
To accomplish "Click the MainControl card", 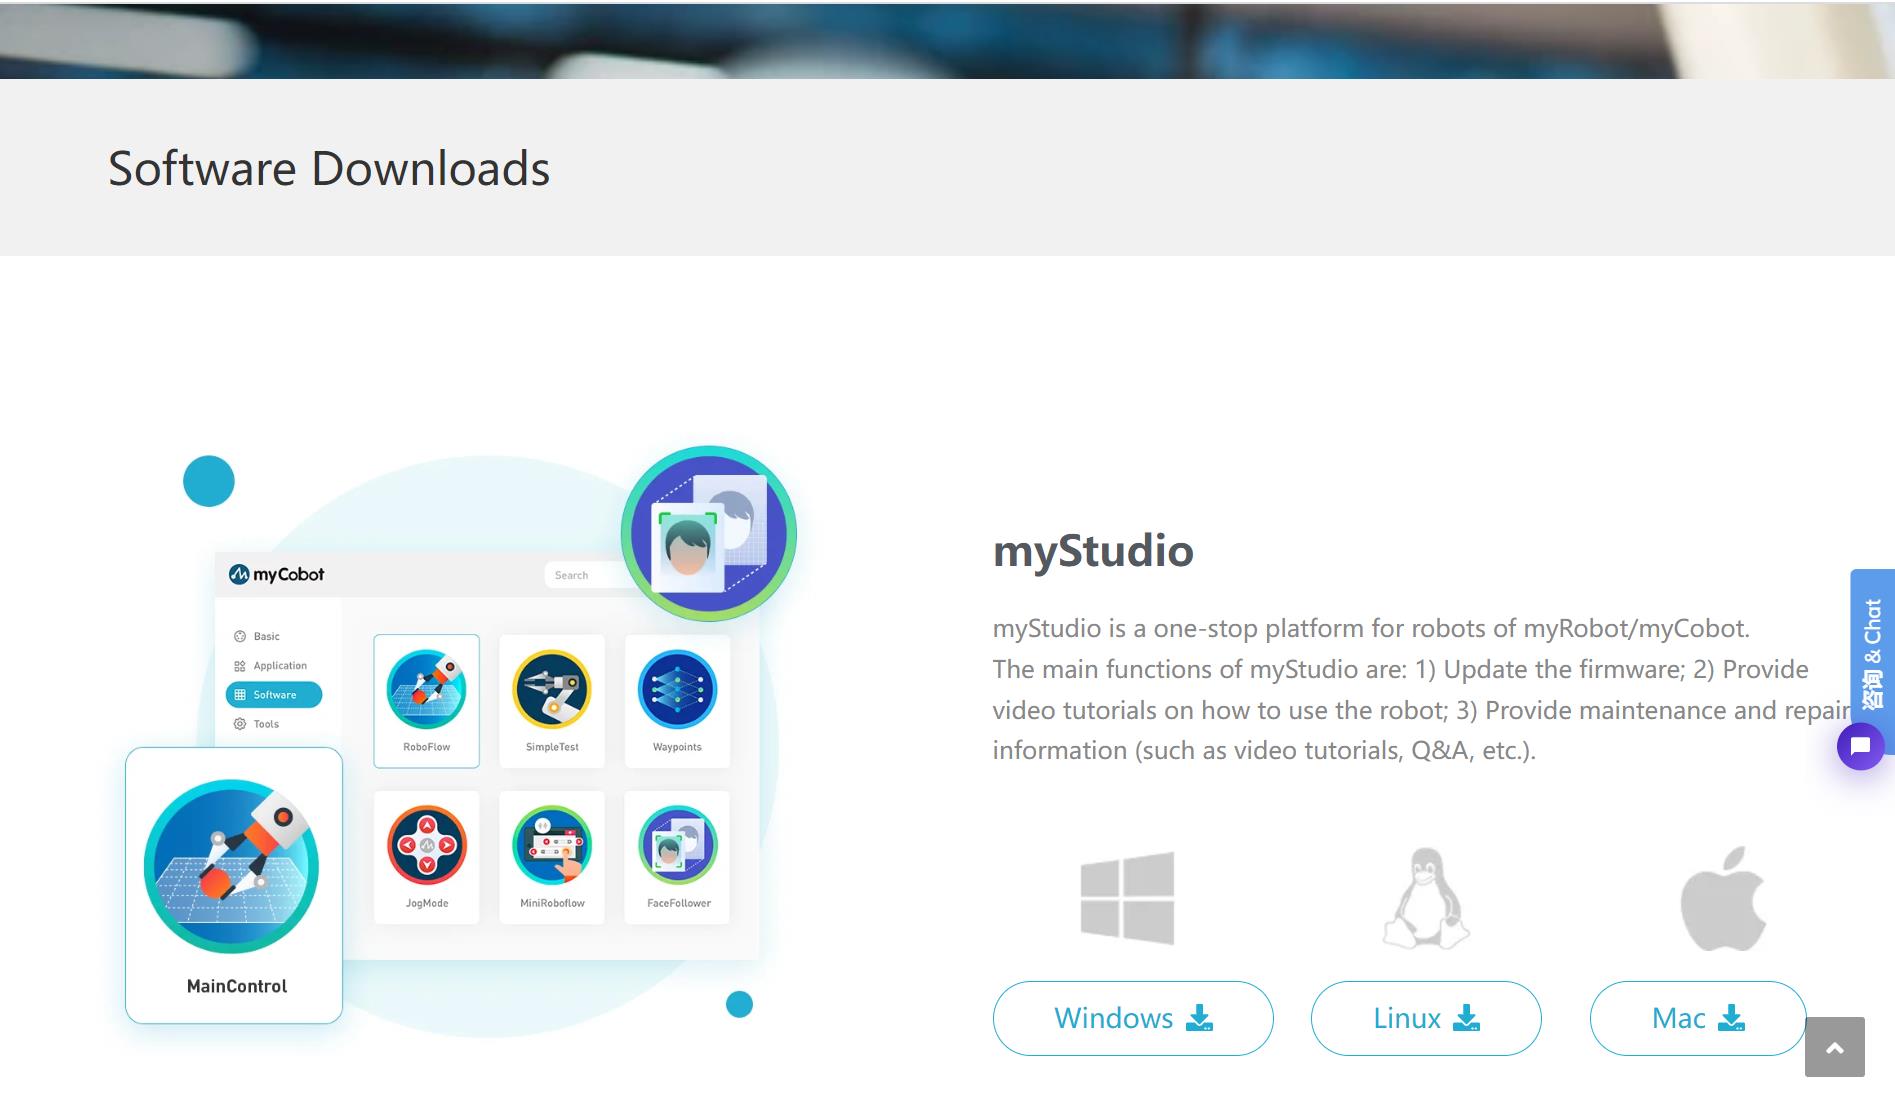I will [x=234, y=885].
